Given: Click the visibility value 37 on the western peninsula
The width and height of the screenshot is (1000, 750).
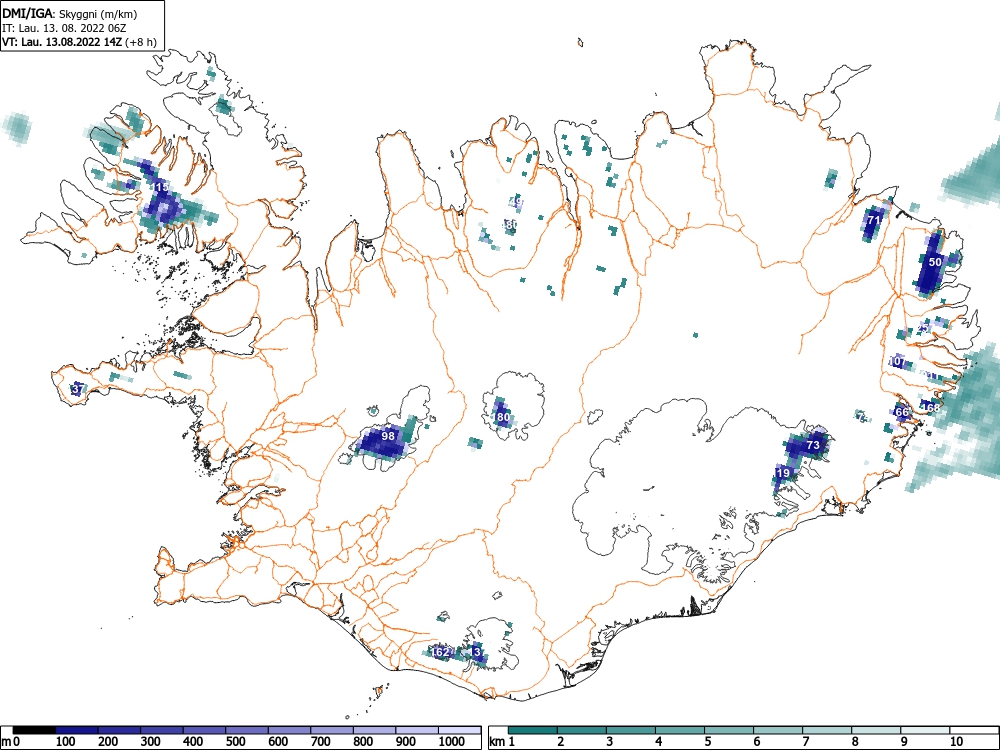Looking at the screenshot, I should click(x=78, y=388).
